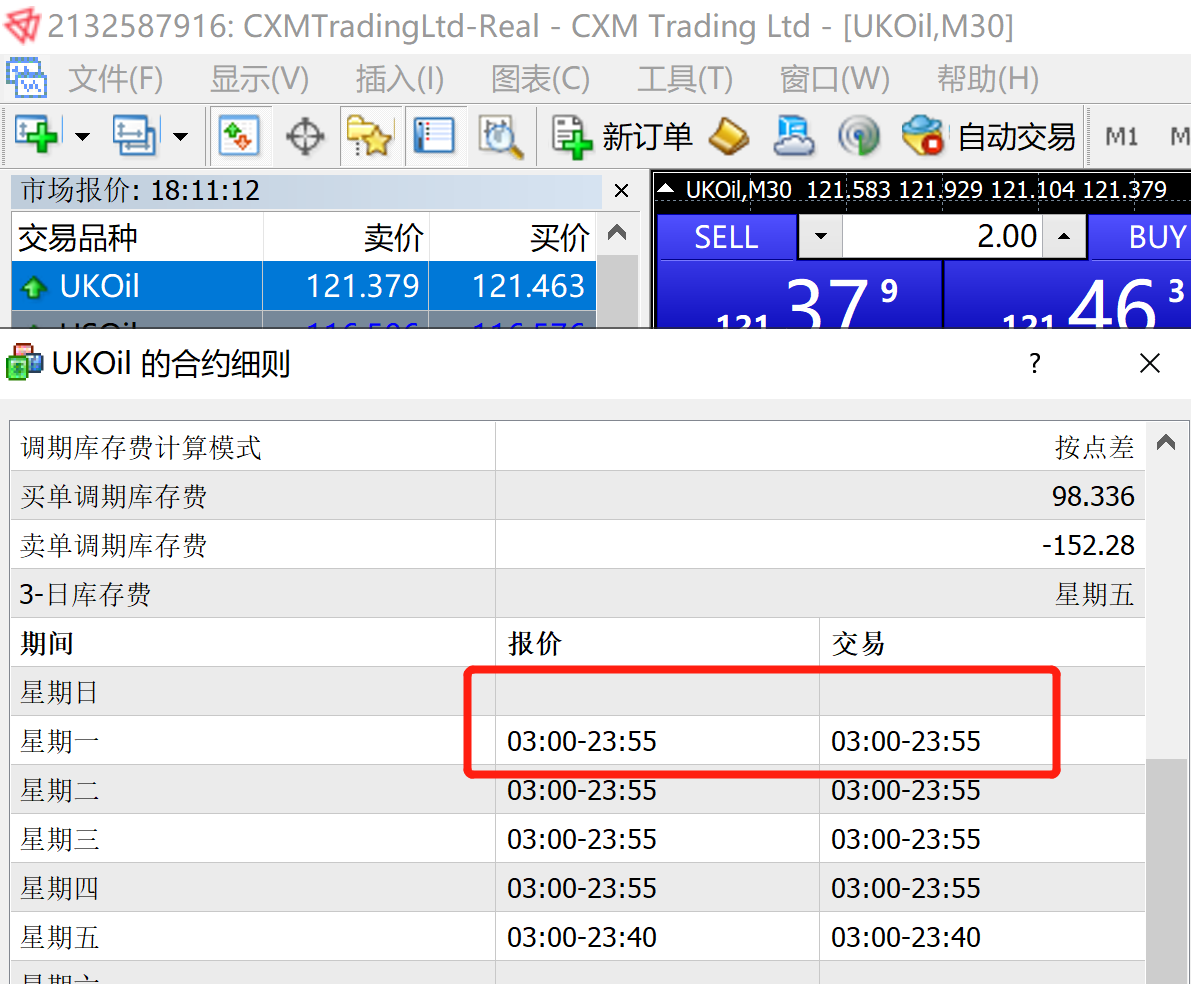
Task: Click the SELL one-click trading button
Action: (726, 237)
